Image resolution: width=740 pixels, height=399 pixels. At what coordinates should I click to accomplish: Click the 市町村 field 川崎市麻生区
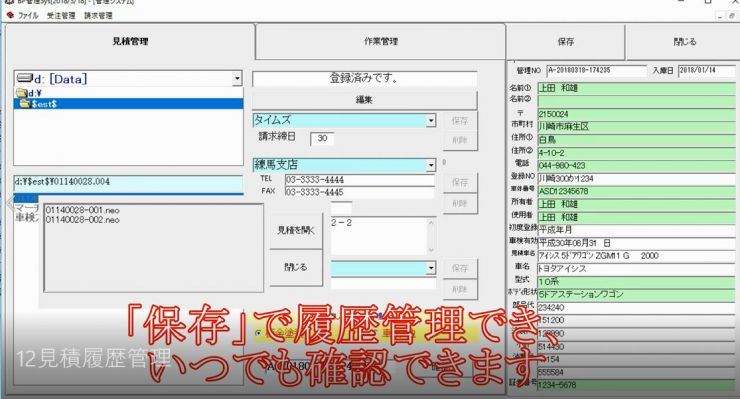(x=636, y=127)
